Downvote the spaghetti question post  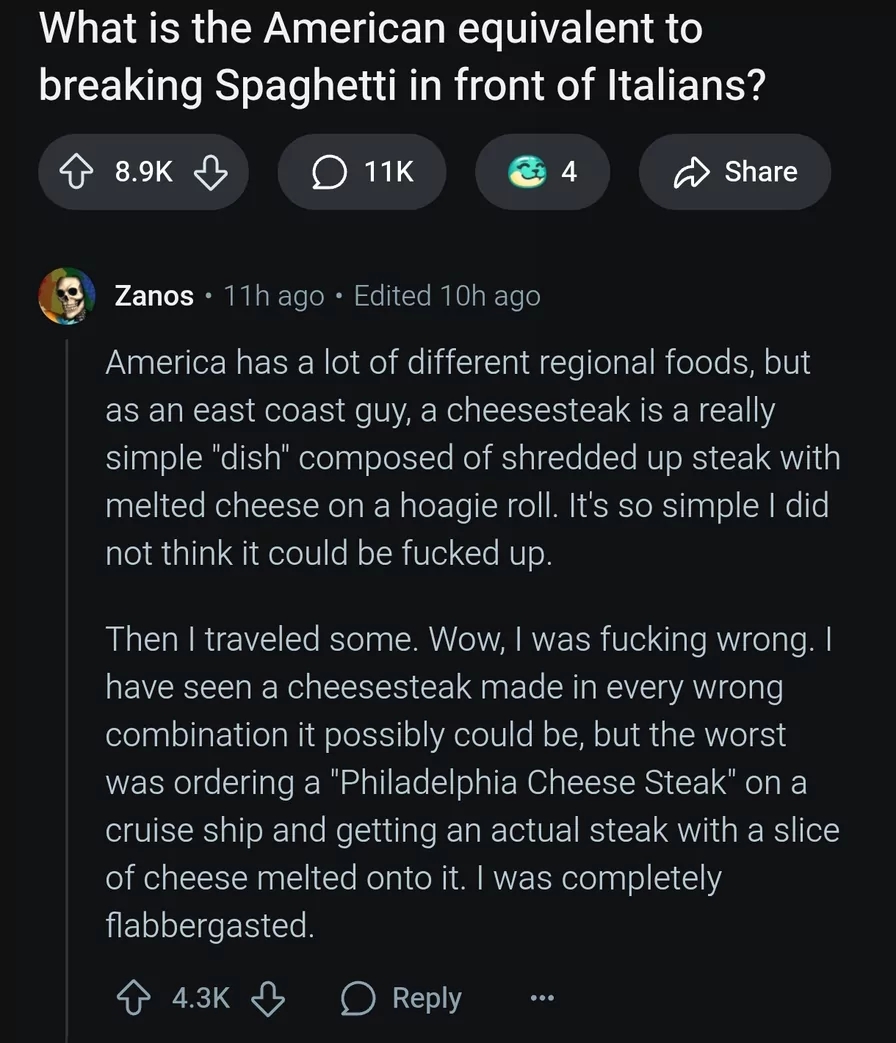(210, 172)
